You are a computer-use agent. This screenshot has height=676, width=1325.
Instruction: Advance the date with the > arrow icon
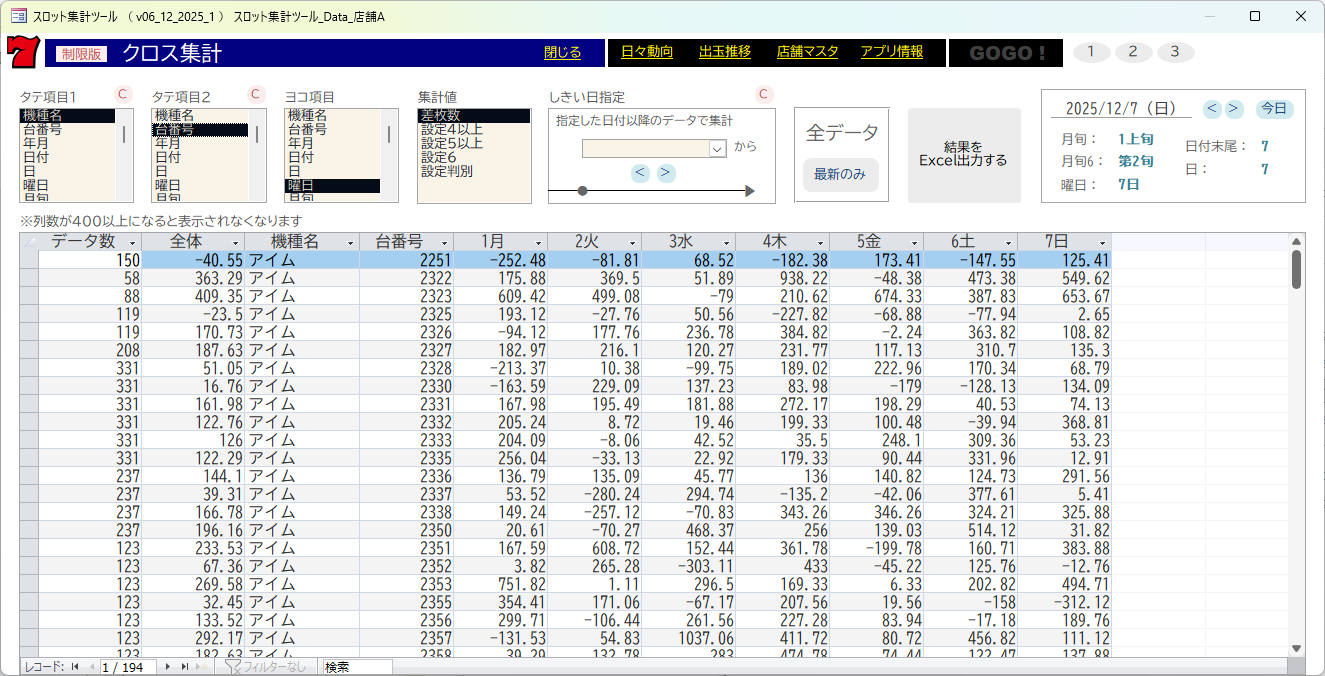click(1233, 109)
